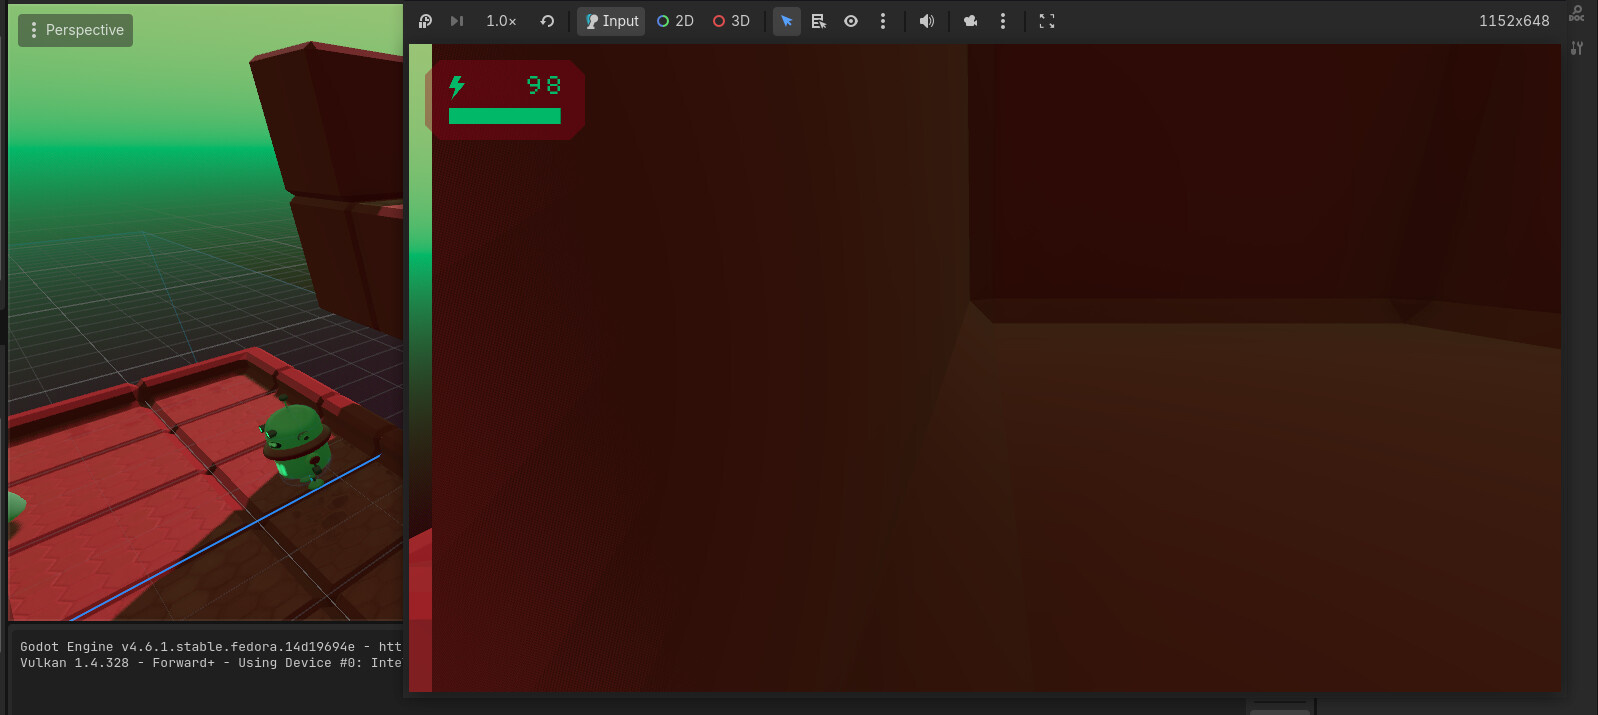
Task: Select the blue arrow select tool
Action: pyautogui.click(x=787, y=21)
